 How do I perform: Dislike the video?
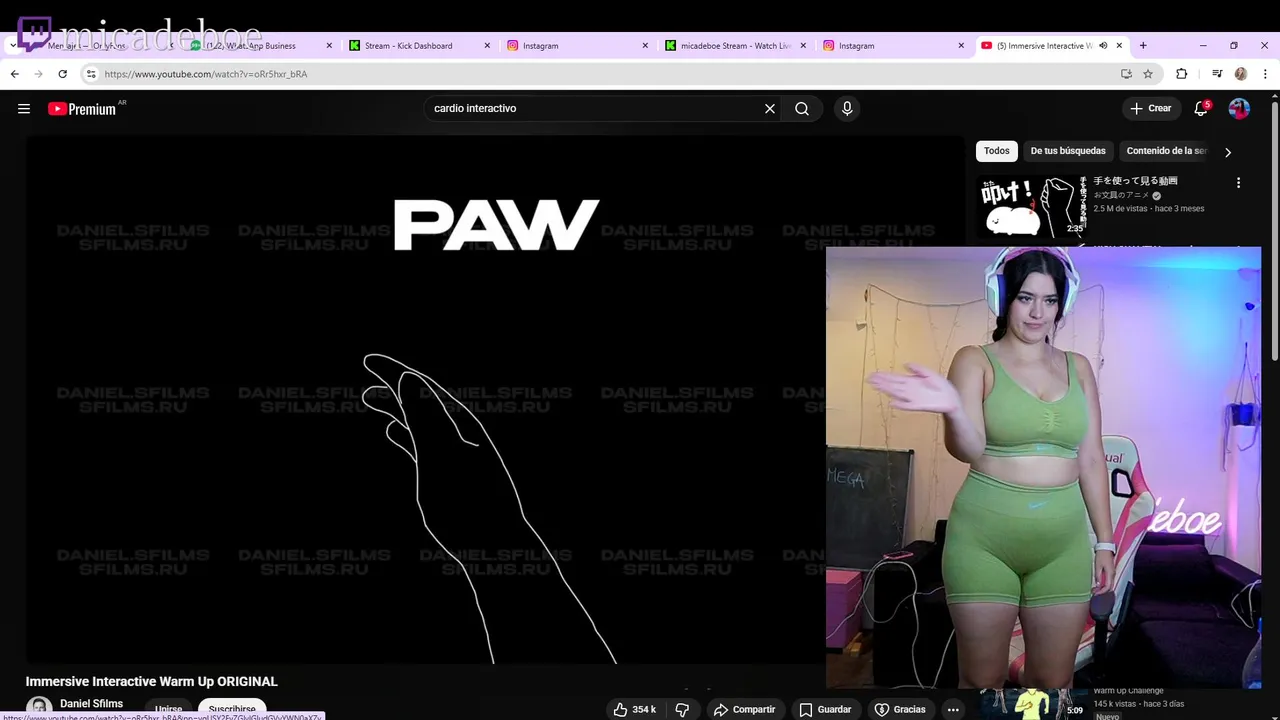pyautogui.click(x=682, y=709)
